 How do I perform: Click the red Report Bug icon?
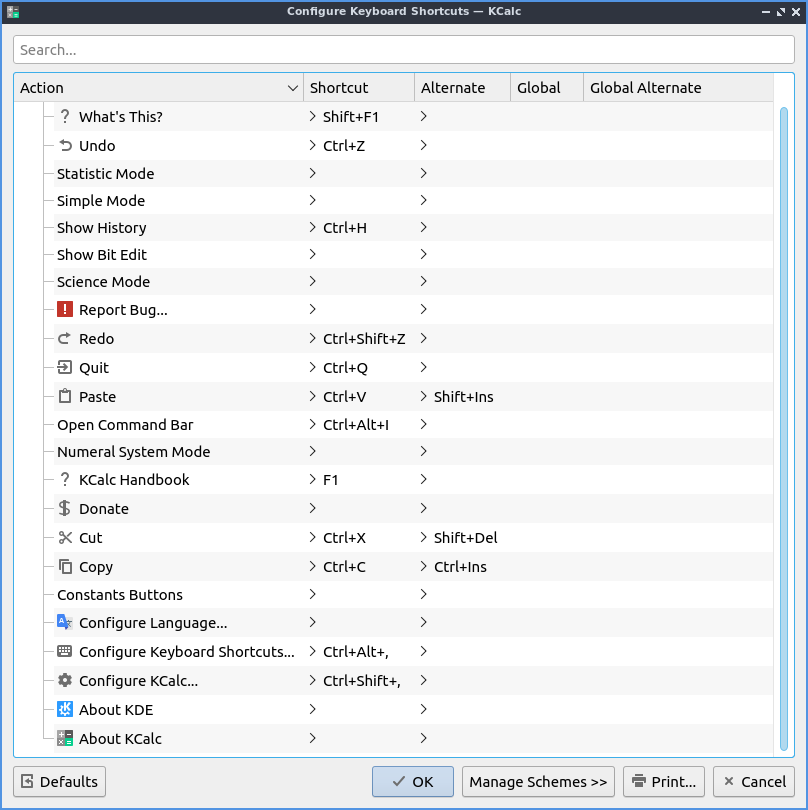pyautogui.click(x=66, y=310)
